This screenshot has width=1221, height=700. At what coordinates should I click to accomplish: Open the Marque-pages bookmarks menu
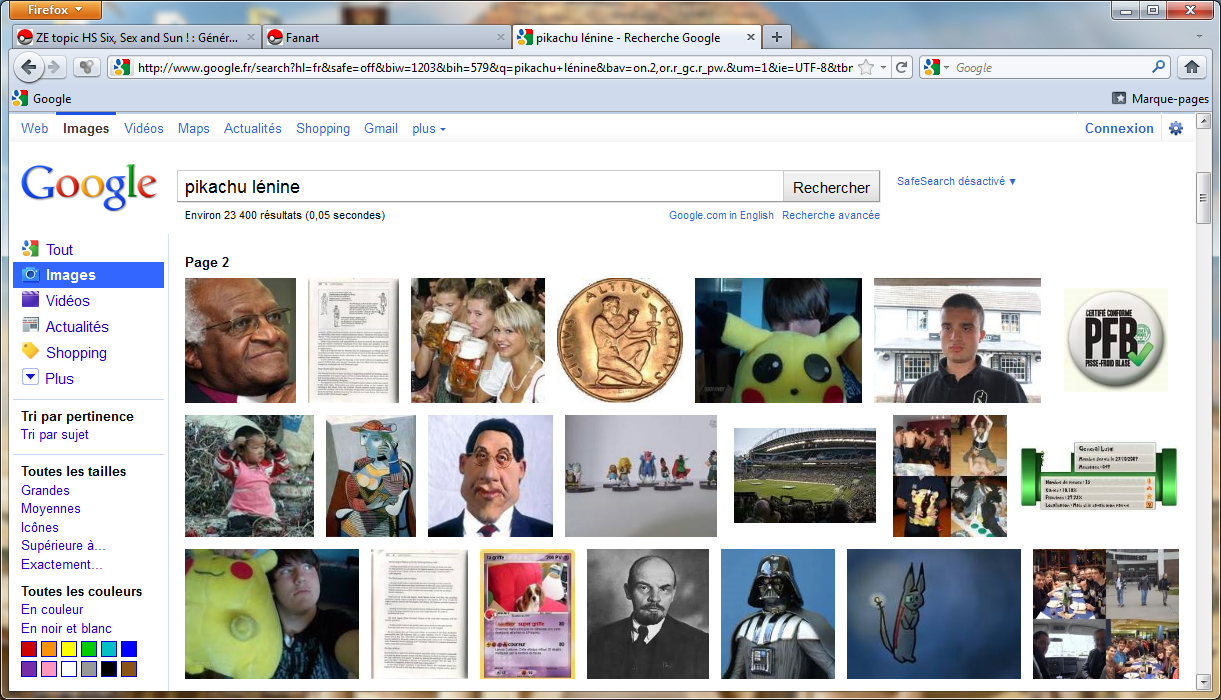point(1160,99)
